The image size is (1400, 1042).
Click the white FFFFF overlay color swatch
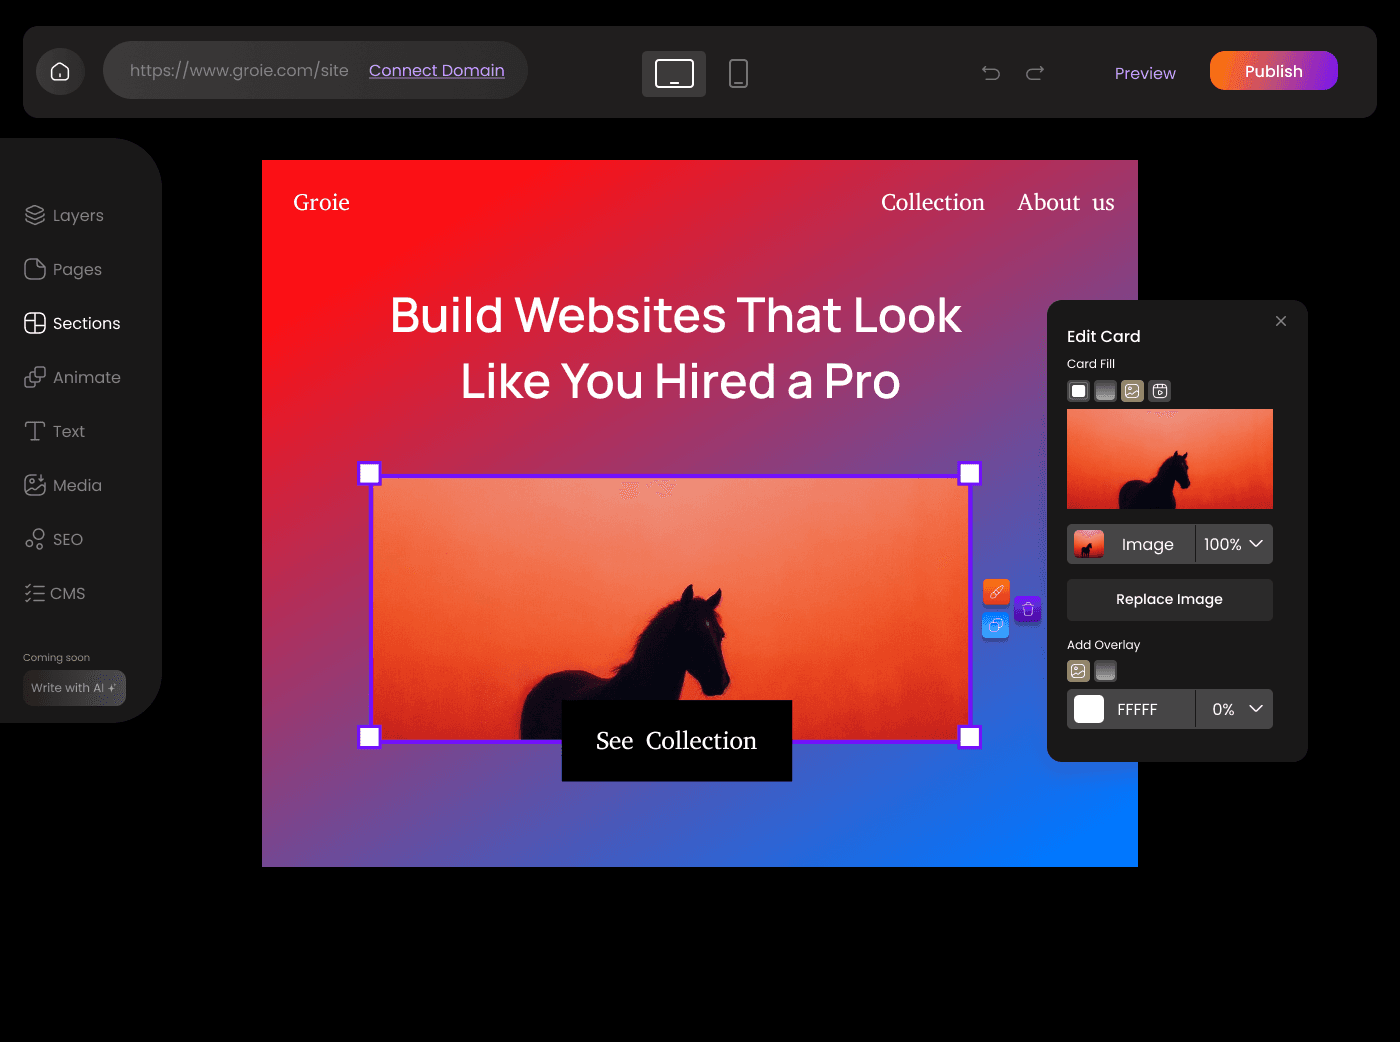1089,709
